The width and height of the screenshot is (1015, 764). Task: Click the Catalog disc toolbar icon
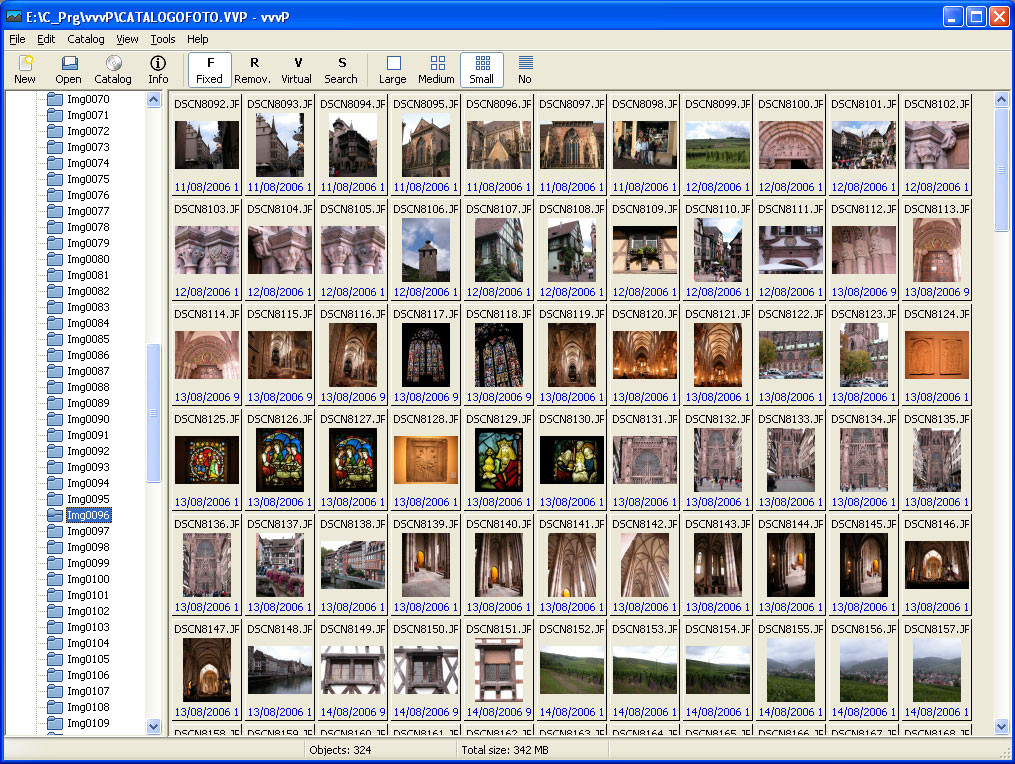pyautogui.click(x=113, y=69)
